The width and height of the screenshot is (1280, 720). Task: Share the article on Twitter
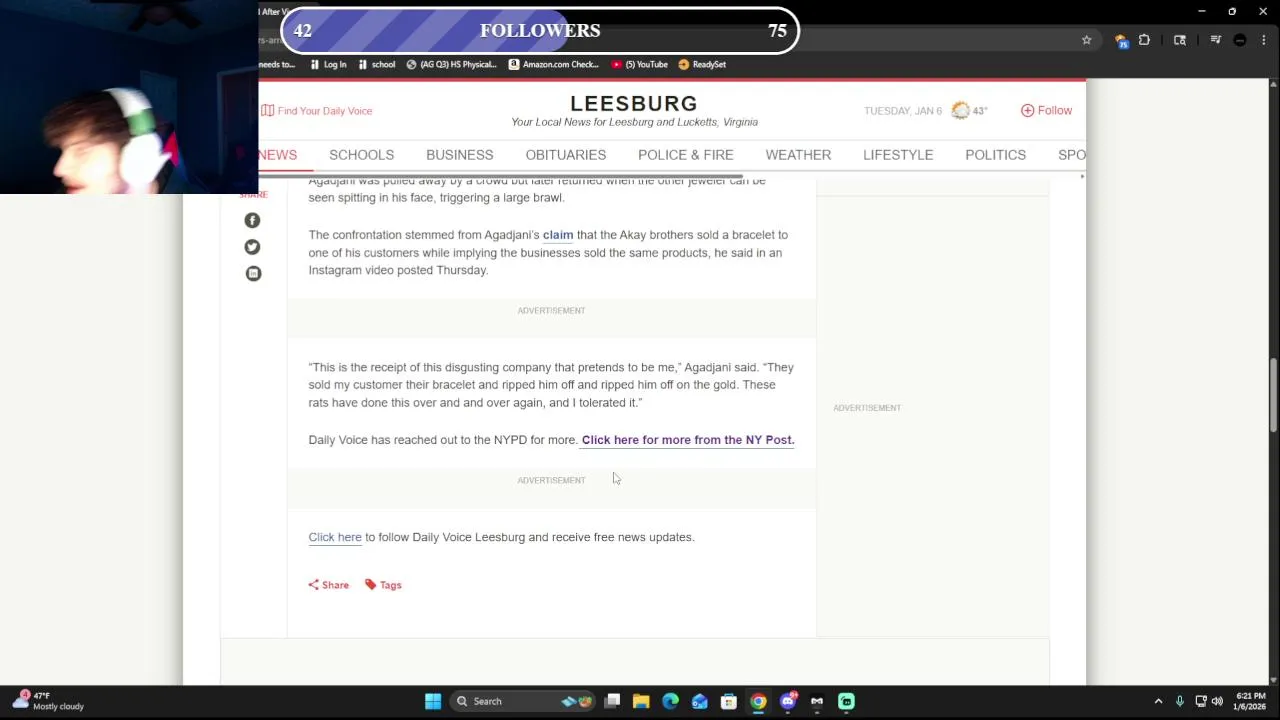[252, 247]
